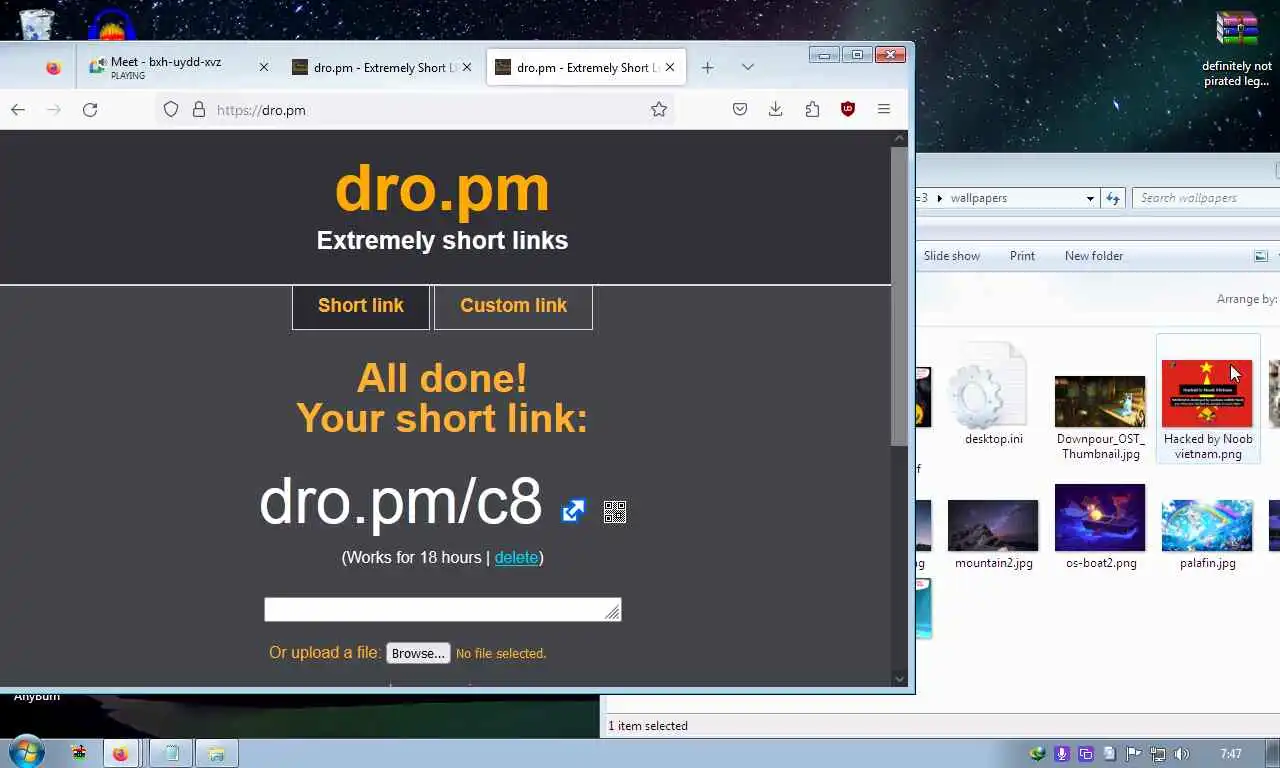Bookmark this page with the star
The width and height of the screenshot is (1280, 768).
(658, 110)
